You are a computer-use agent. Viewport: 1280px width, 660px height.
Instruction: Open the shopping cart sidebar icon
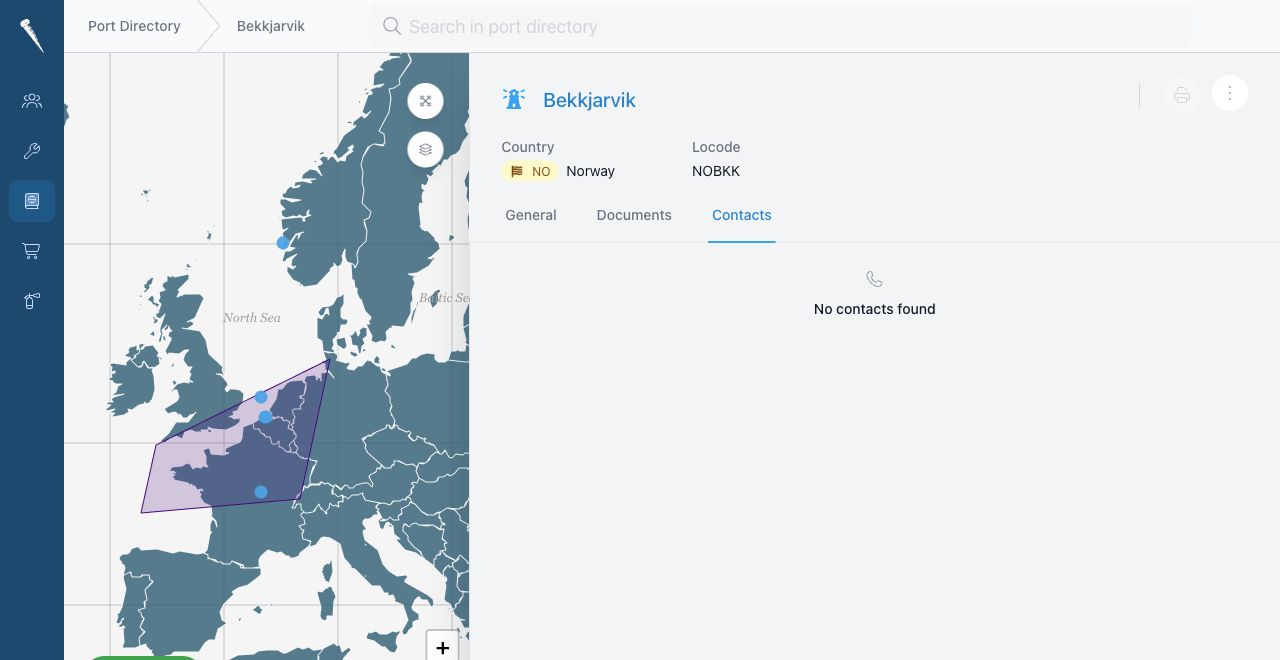coord(32,251)
